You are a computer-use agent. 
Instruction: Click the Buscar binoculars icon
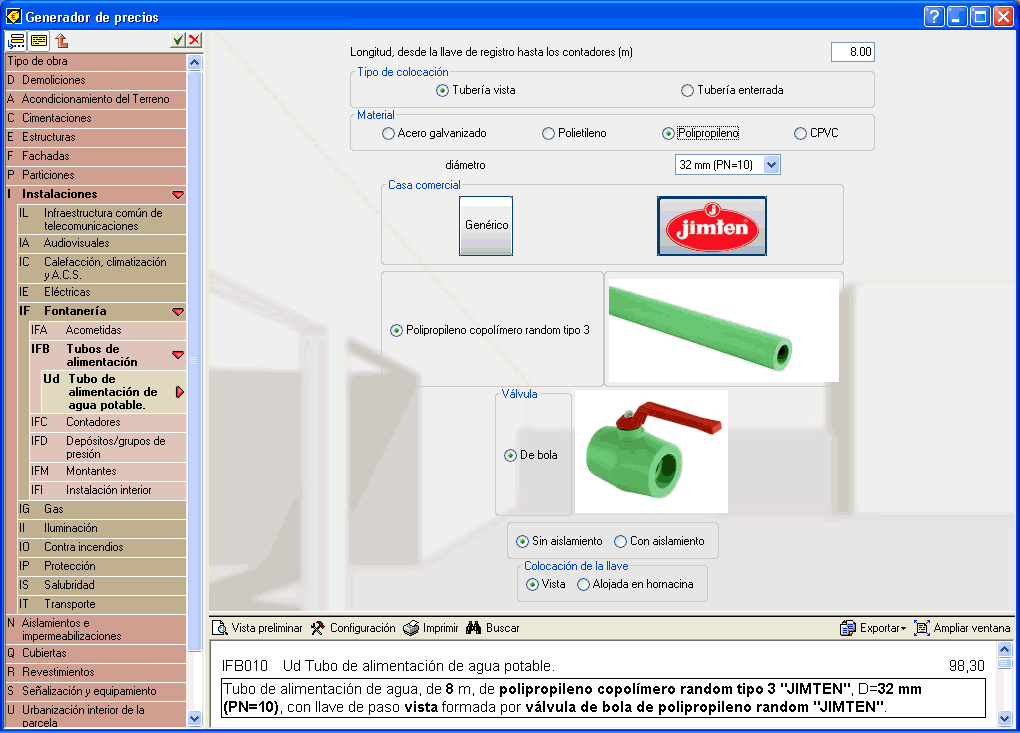pyautogui.click(x=474, y=628)
